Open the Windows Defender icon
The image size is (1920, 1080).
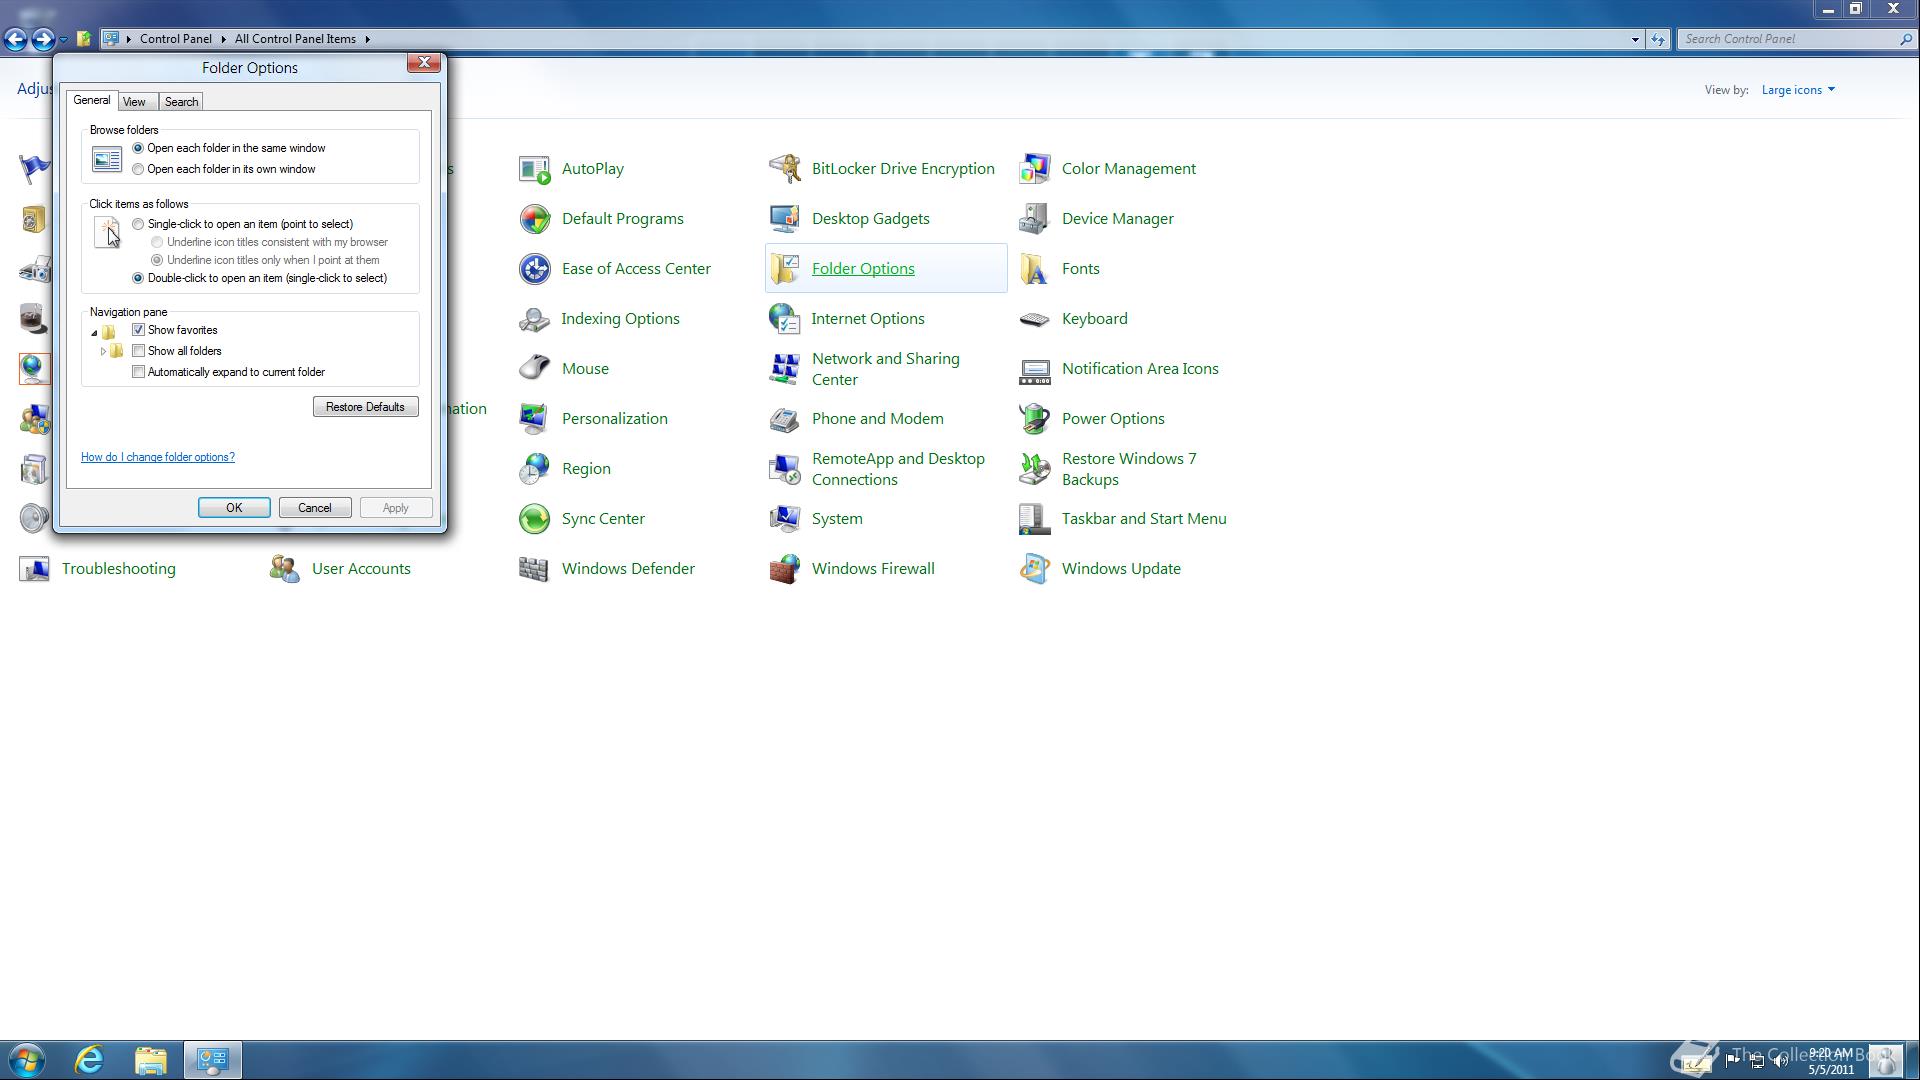[x=534, y=569]
